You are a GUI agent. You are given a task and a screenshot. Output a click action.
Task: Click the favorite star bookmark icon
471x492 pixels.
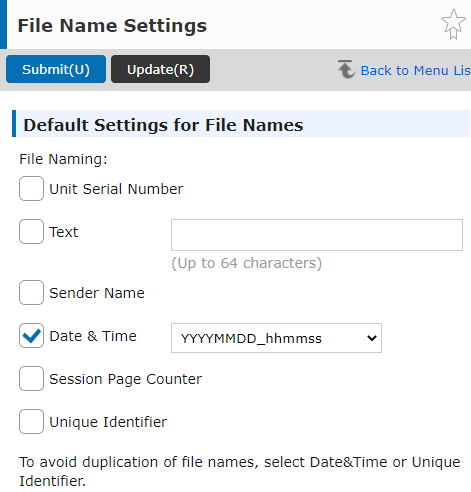(x=453, y=24)
